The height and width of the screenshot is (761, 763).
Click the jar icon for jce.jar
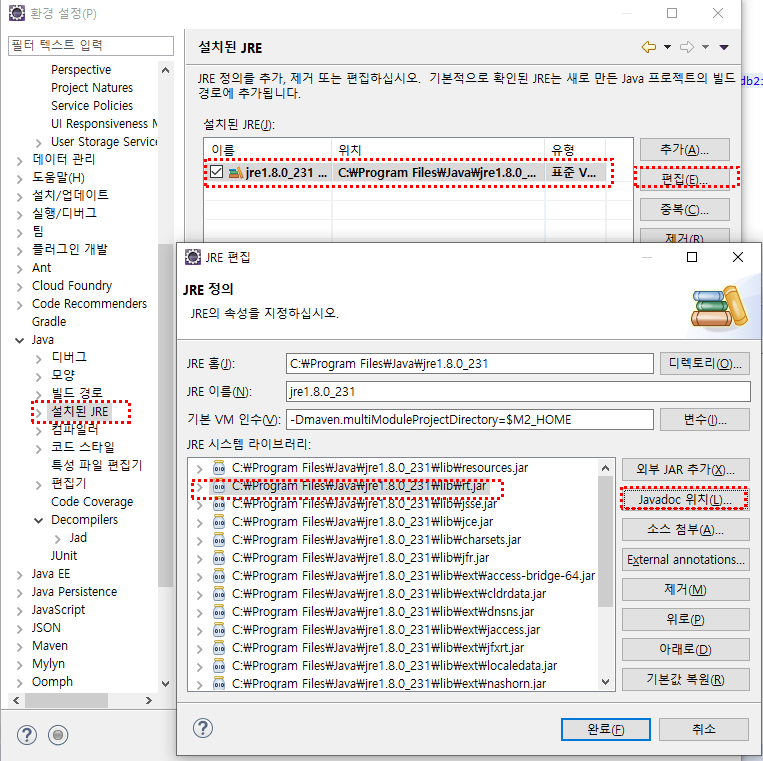[x=219, y=522]
